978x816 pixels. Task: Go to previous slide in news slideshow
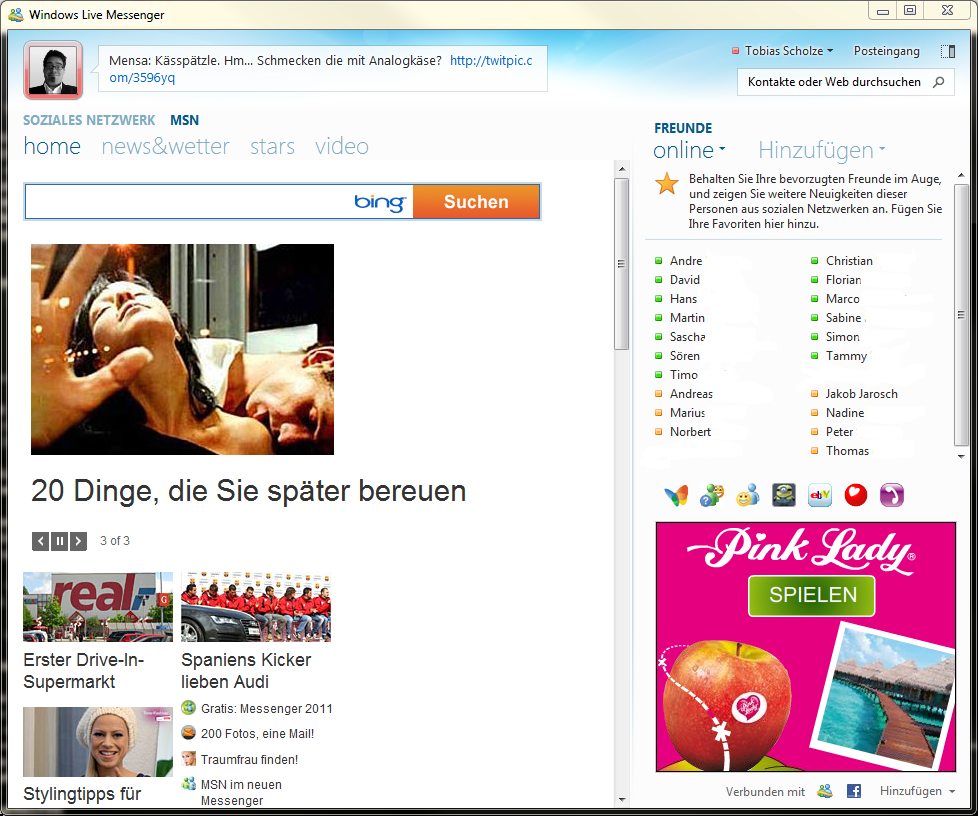41,541
